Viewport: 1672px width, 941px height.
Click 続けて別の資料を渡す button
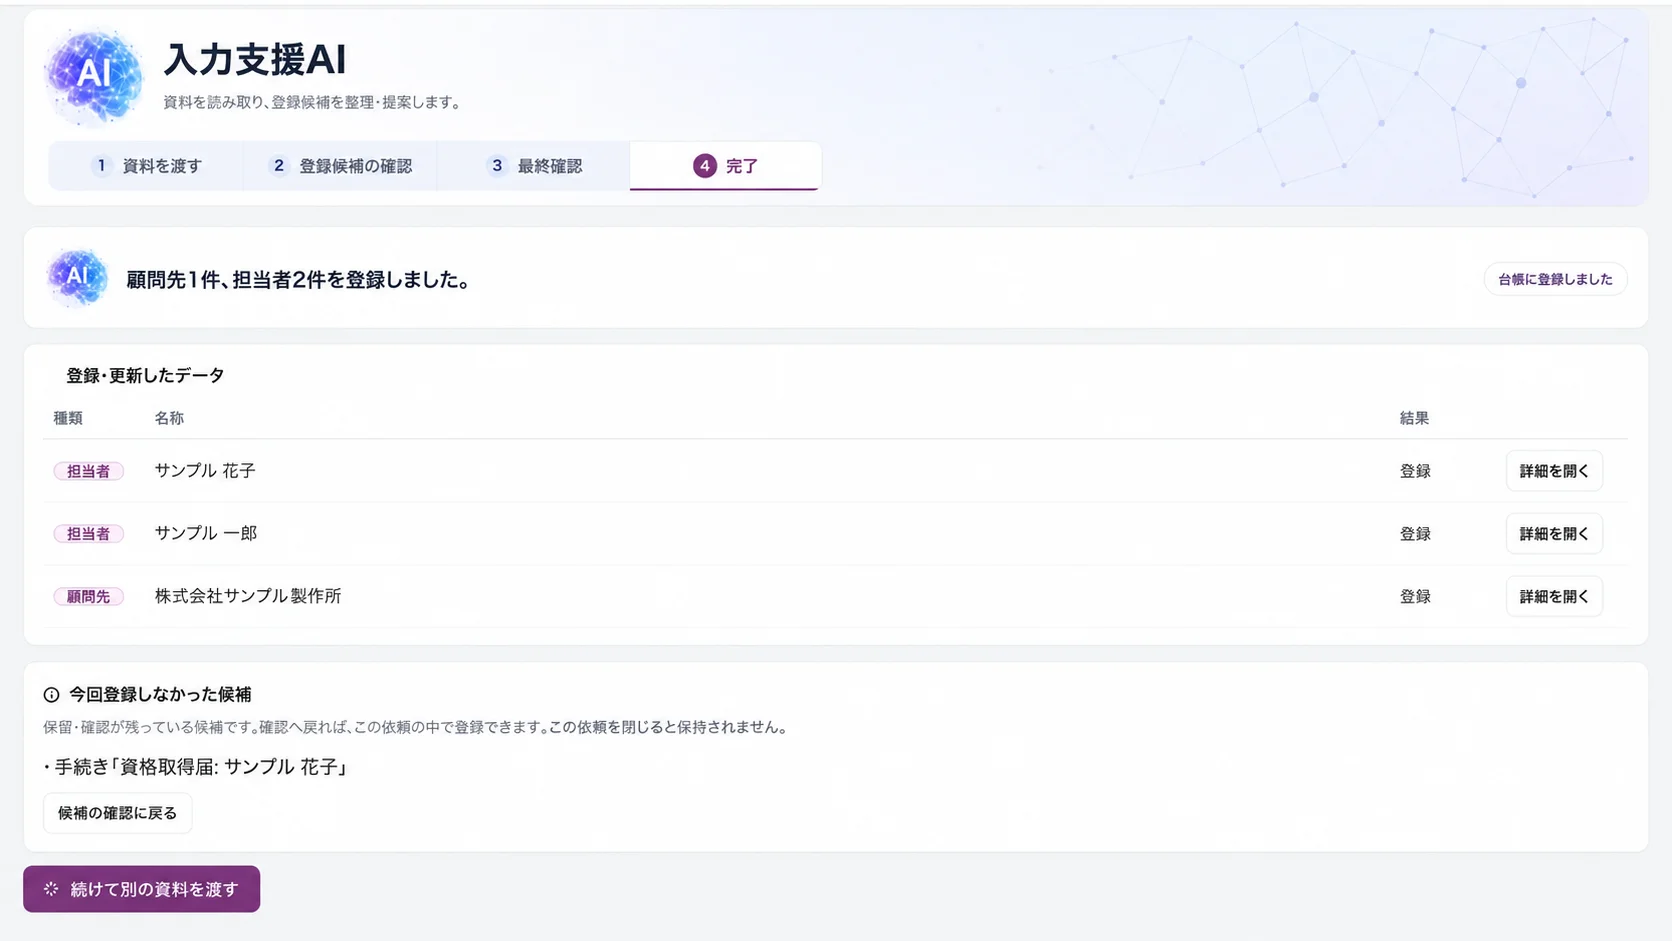point(141,889)
